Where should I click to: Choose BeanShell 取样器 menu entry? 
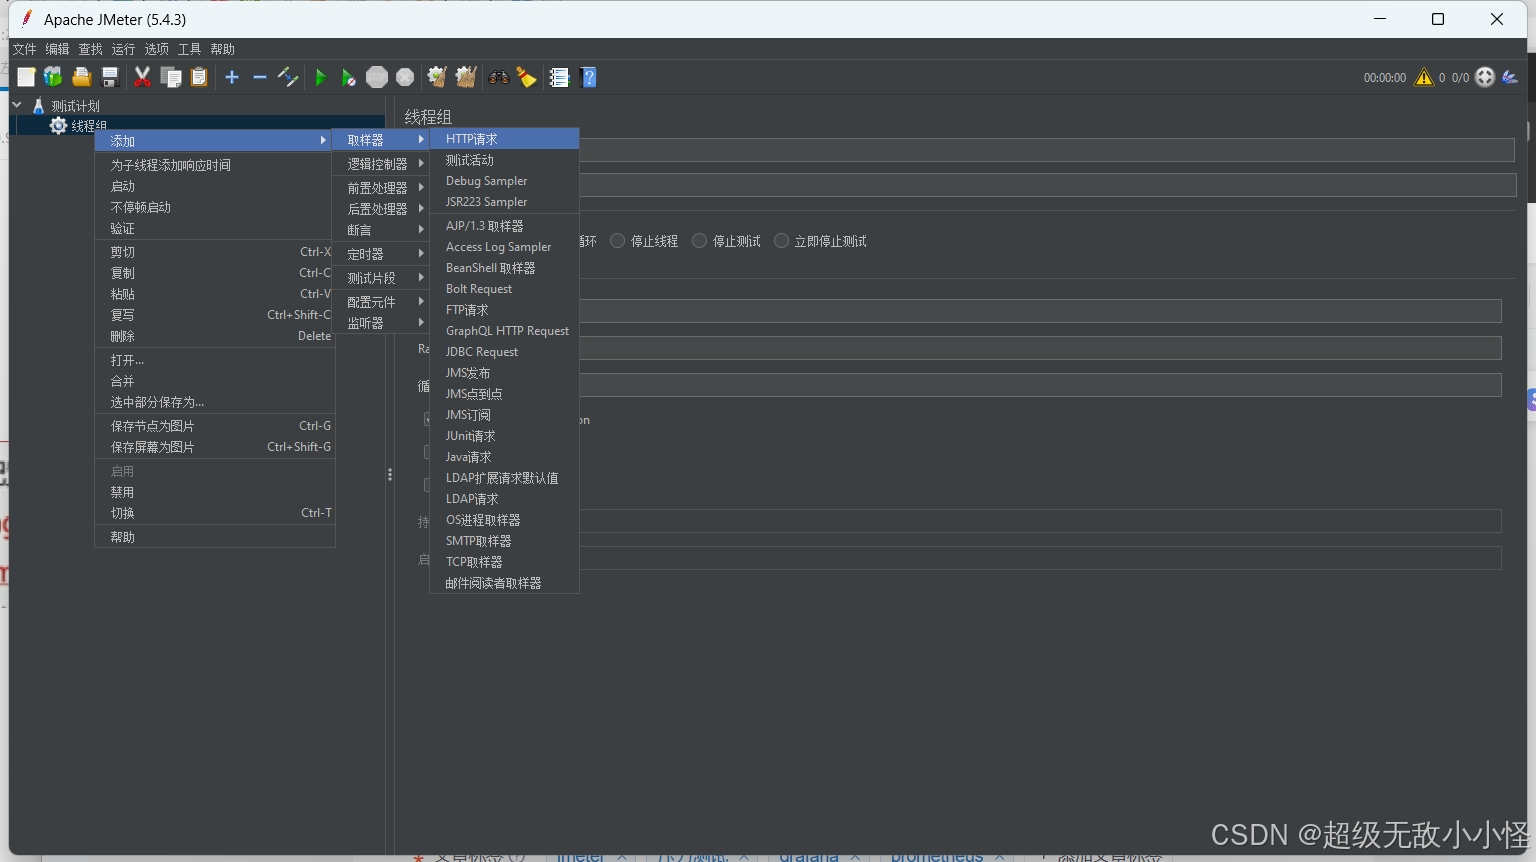(x=505, y=268)
